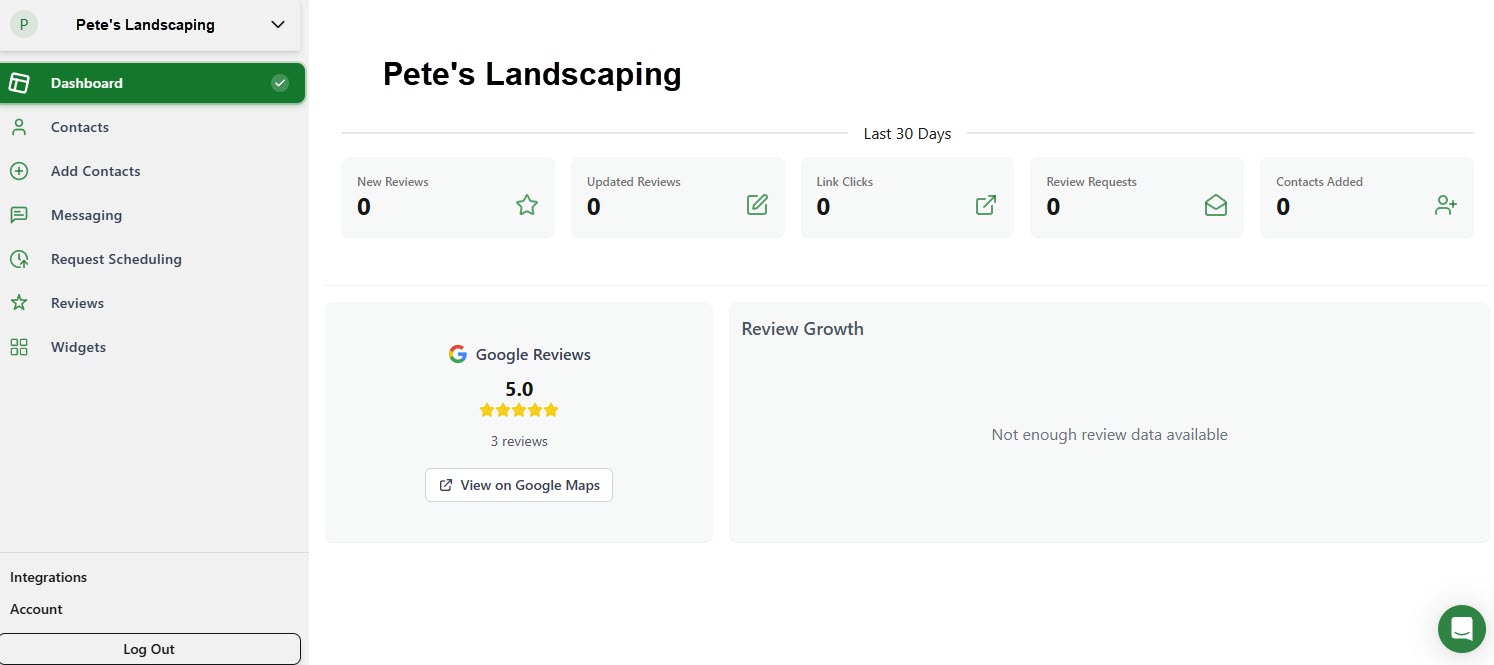Click the five-star rating display
This screenshot has height=665, width=1494.
pos(519,410)
